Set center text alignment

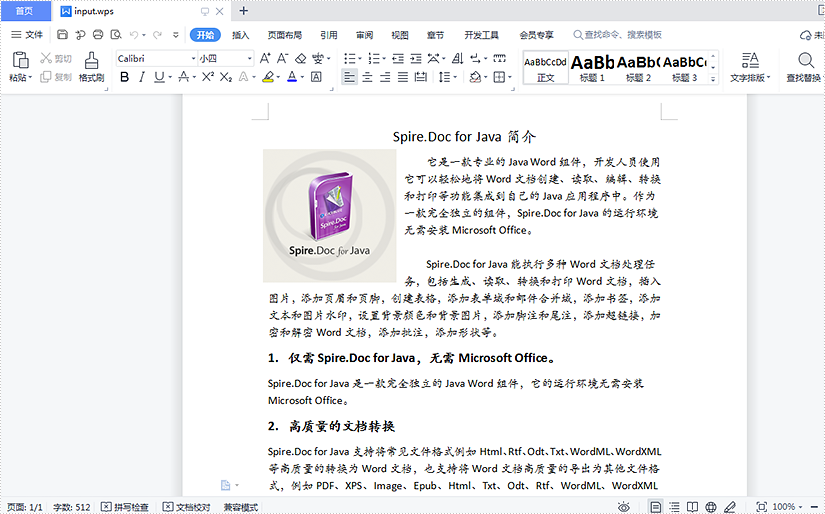coord(367,77)
